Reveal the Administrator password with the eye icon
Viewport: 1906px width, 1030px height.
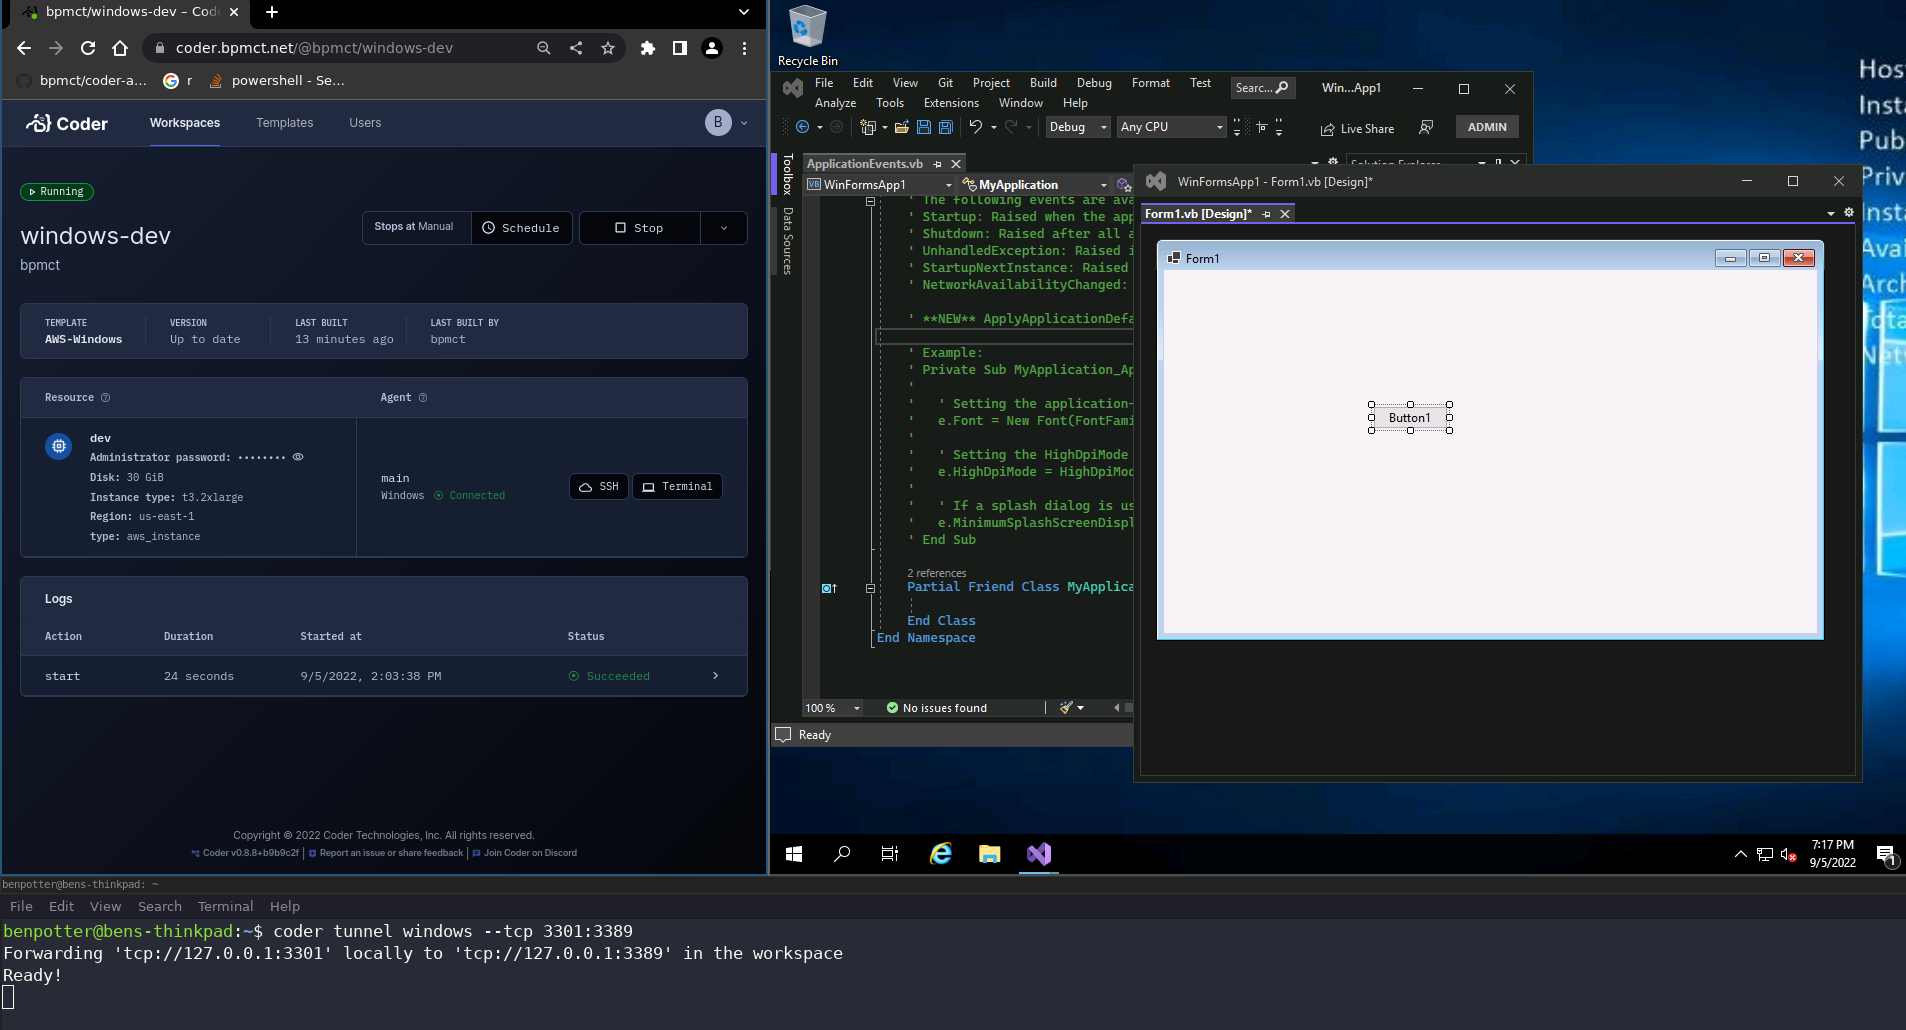click(298, 457)
